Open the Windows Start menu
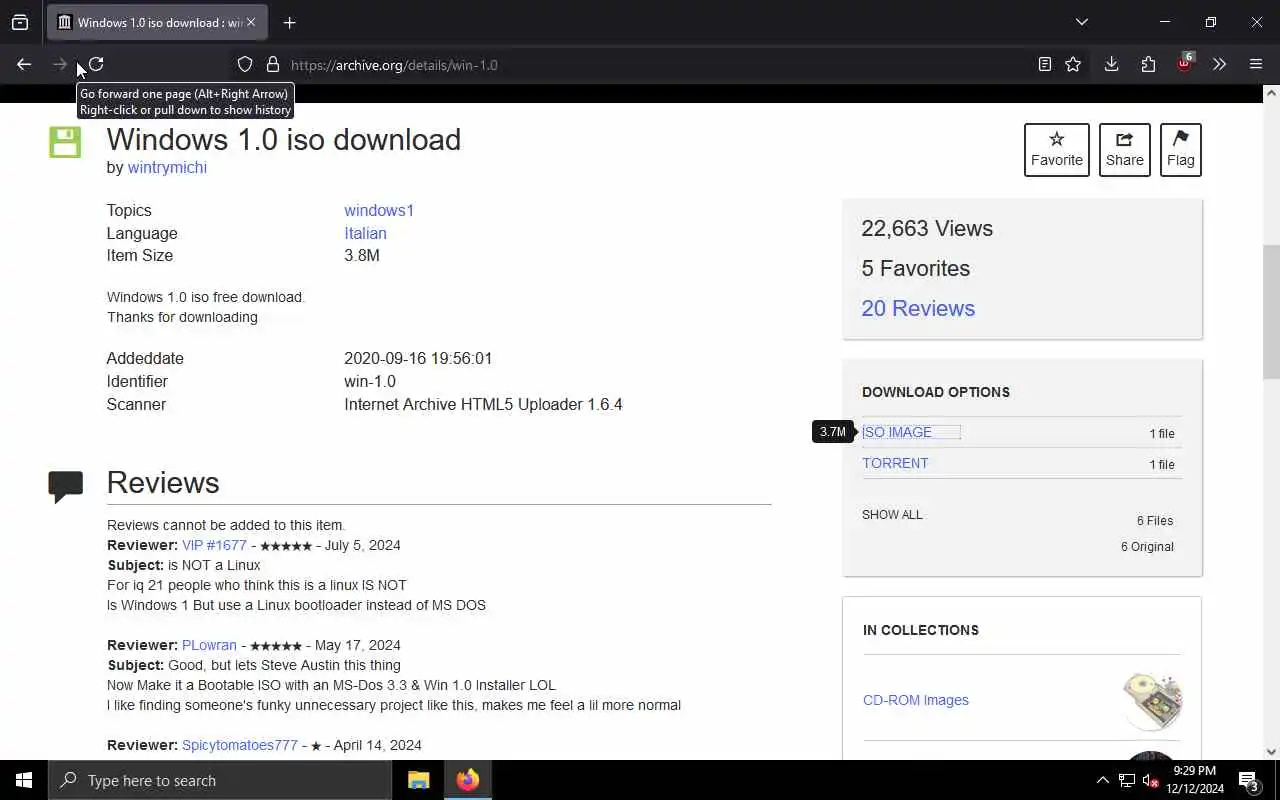 coord(24,780)
